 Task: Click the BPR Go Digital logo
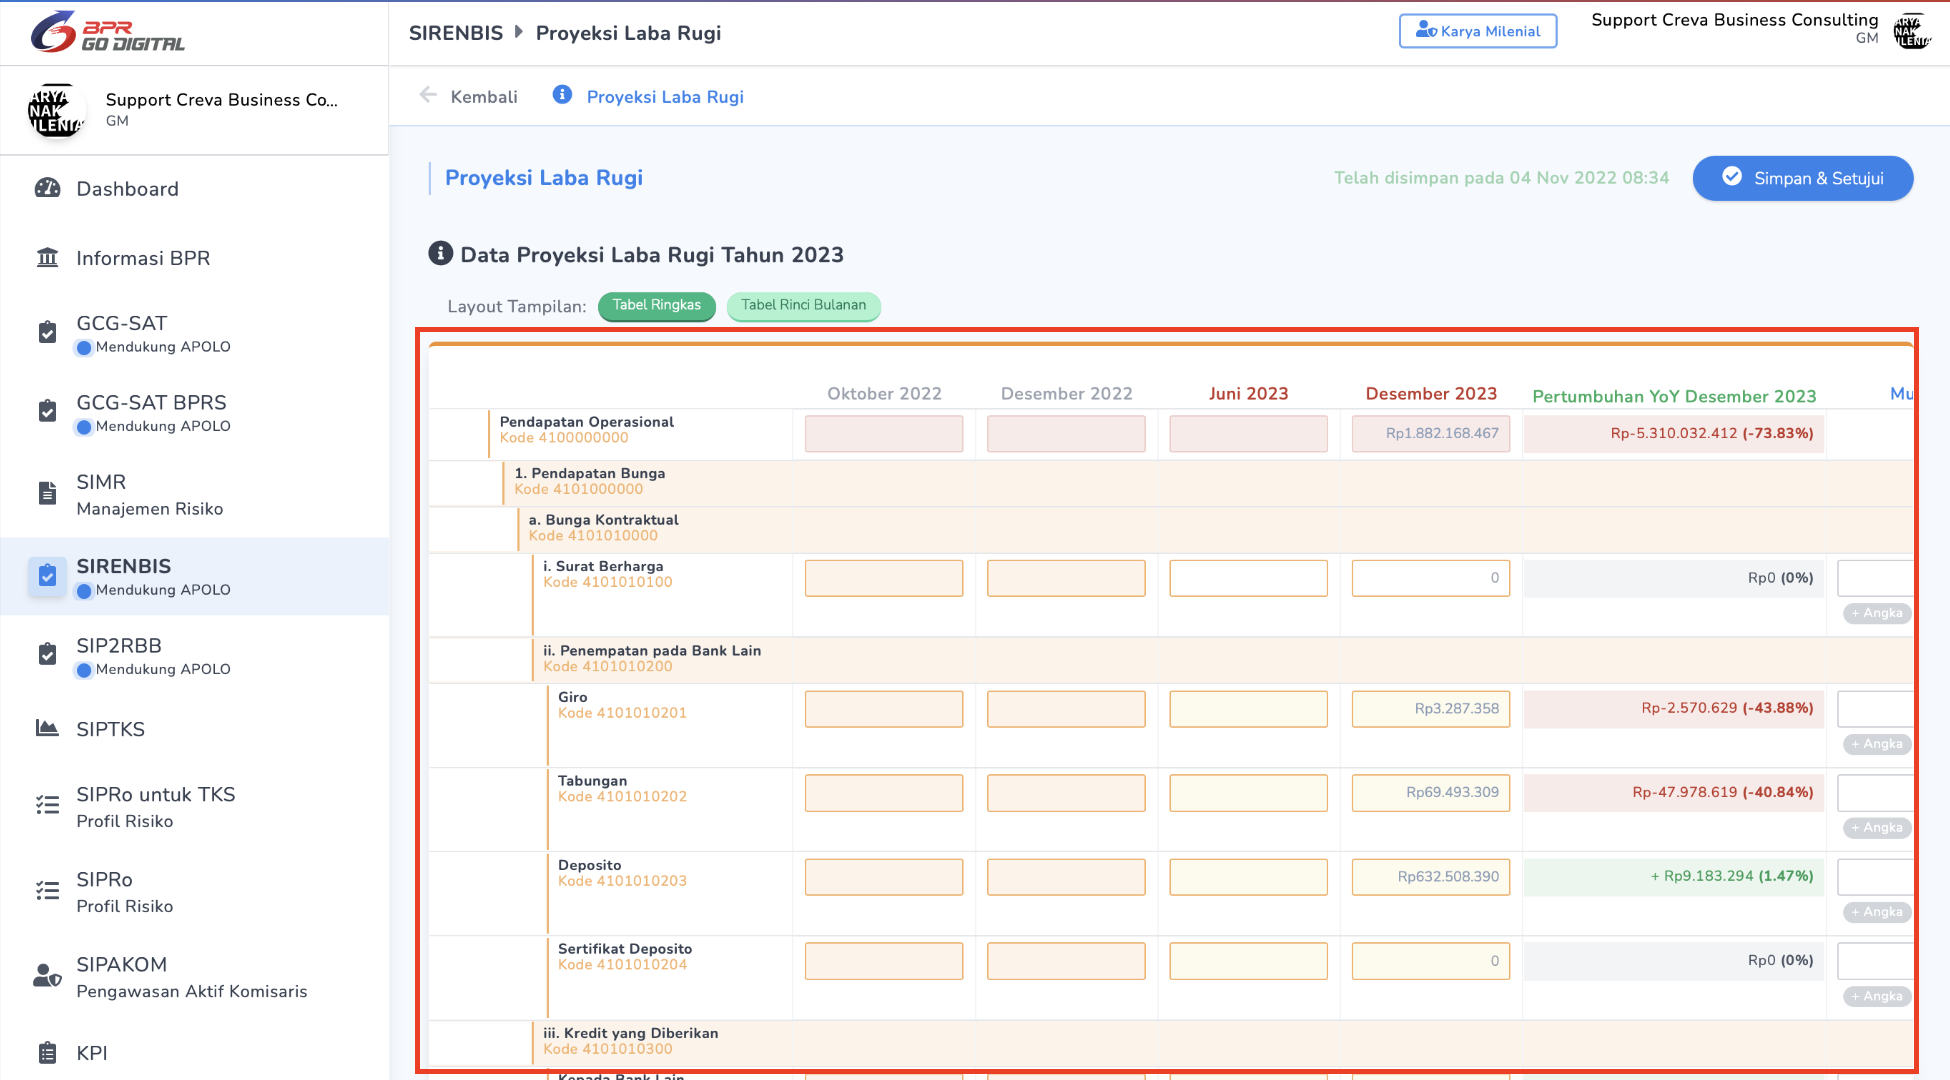click(108, 33)
